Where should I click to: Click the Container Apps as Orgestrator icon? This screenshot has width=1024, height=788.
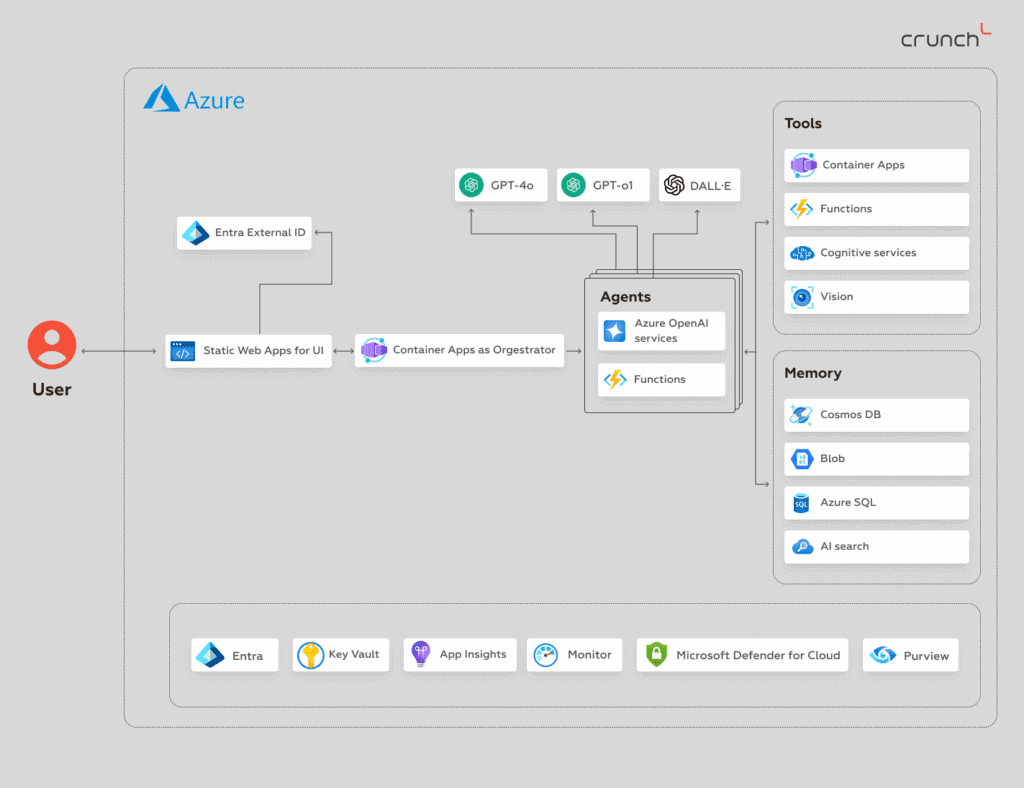[374, 351]
